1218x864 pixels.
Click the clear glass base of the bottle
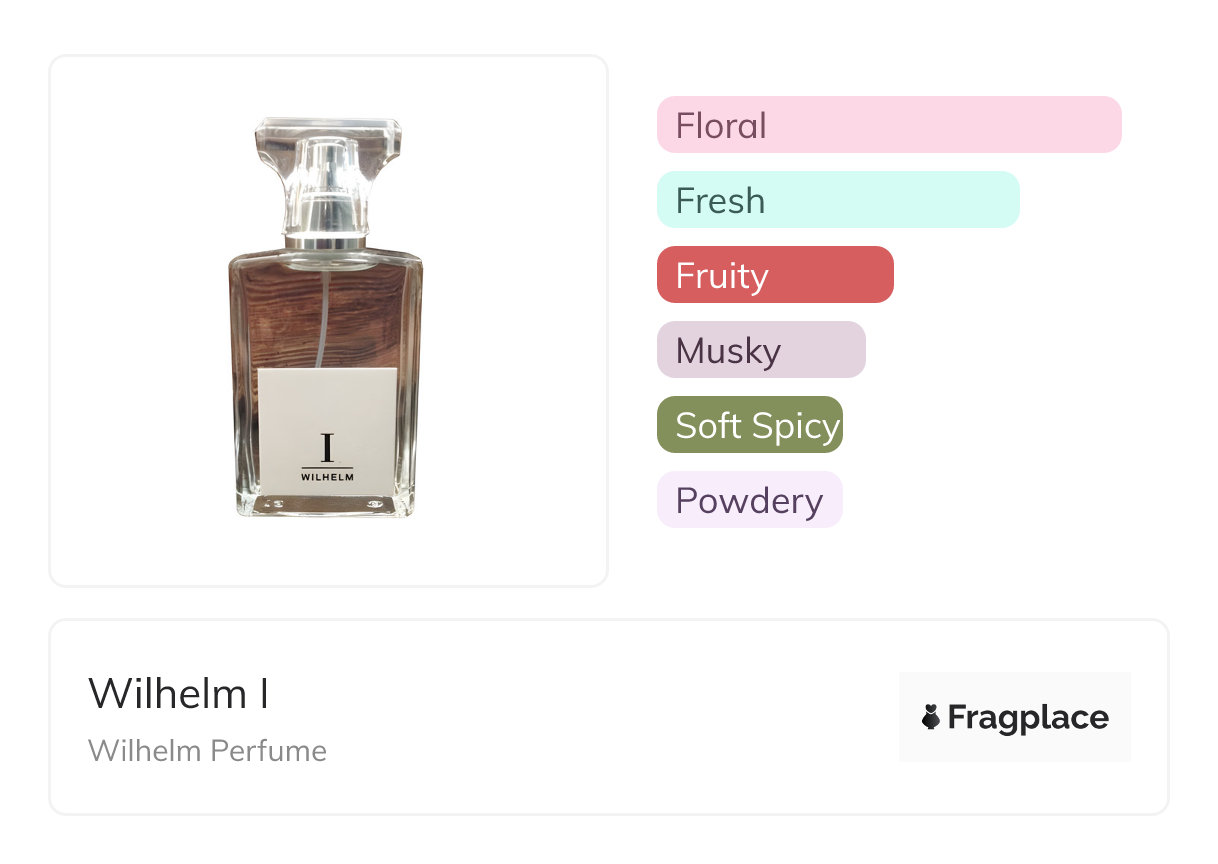[x=327, y=506]
